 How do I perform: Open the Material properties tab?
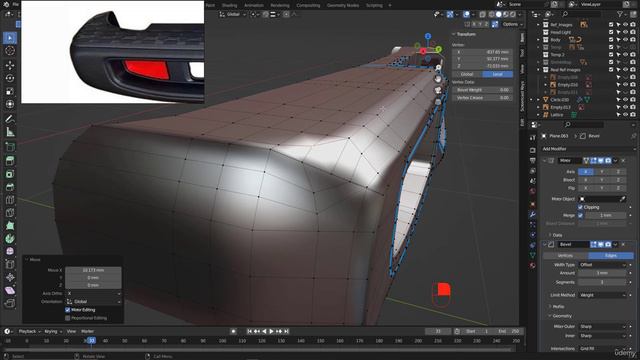(x=533, y=265)
